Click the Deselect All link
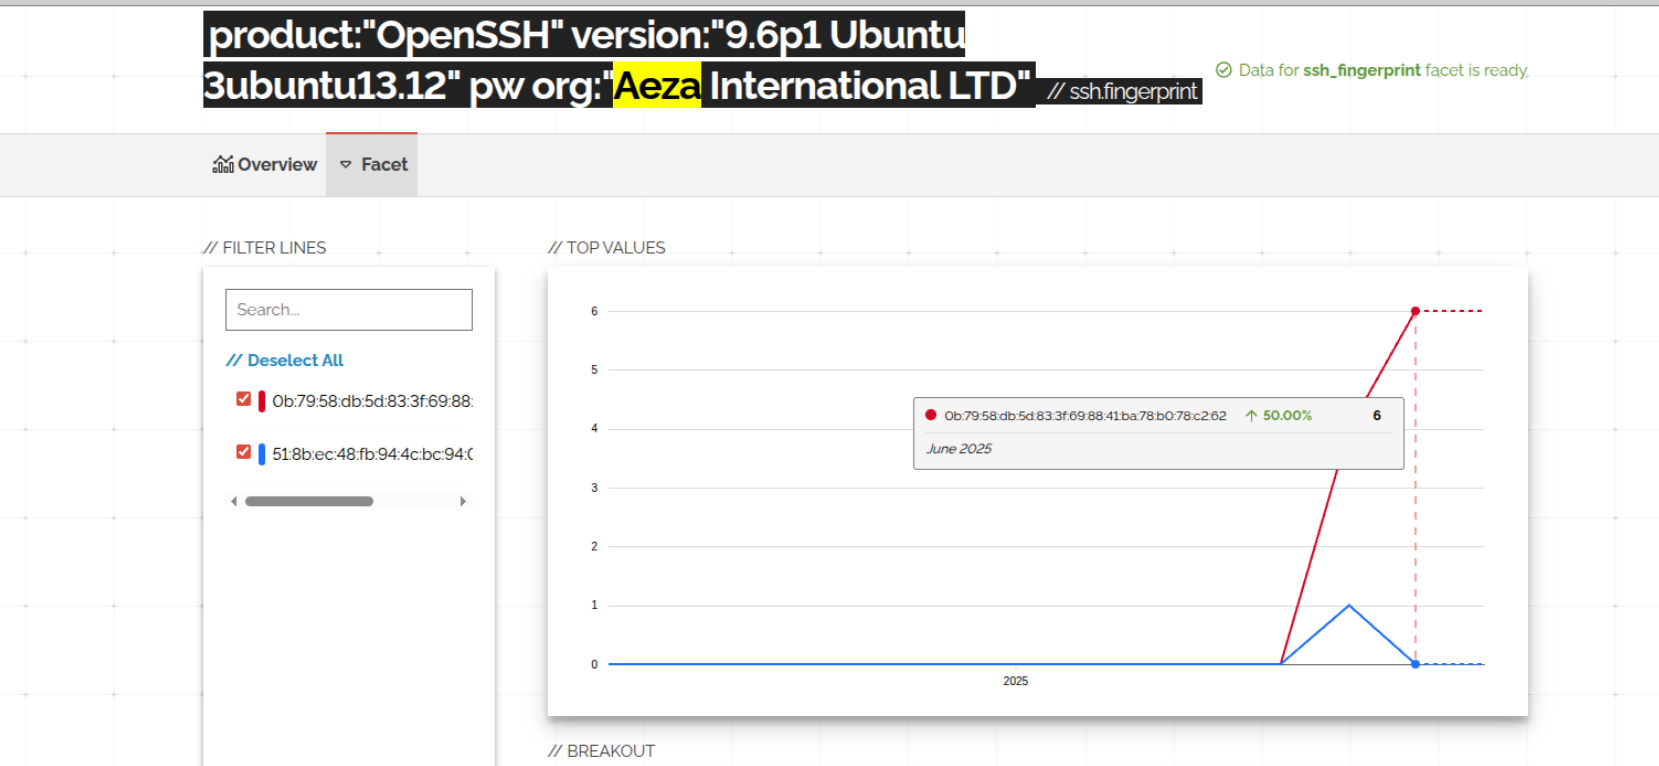 (294, 360)
